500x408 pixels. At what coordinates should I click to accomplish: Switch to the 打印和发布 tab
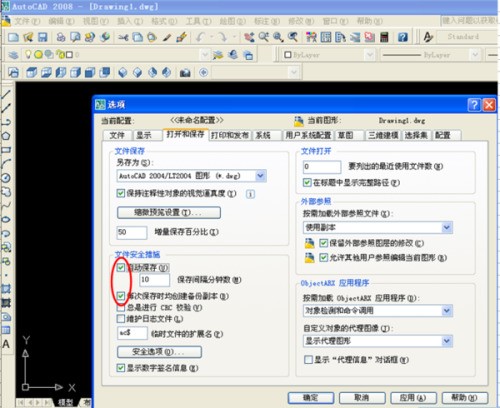pos(230,135)
